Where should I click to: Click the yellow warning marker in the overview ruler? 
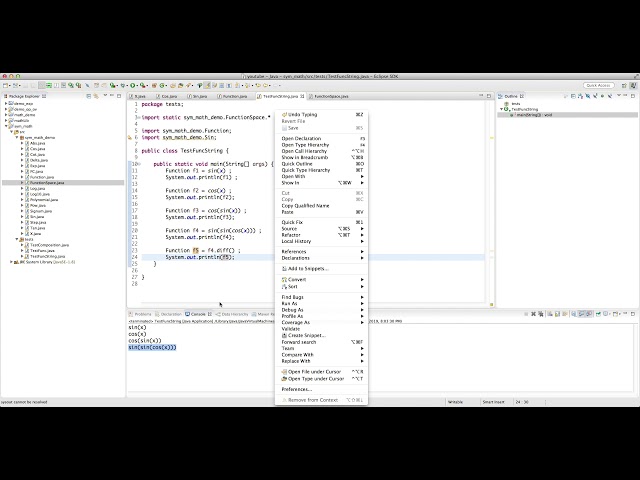click(492, 138)
